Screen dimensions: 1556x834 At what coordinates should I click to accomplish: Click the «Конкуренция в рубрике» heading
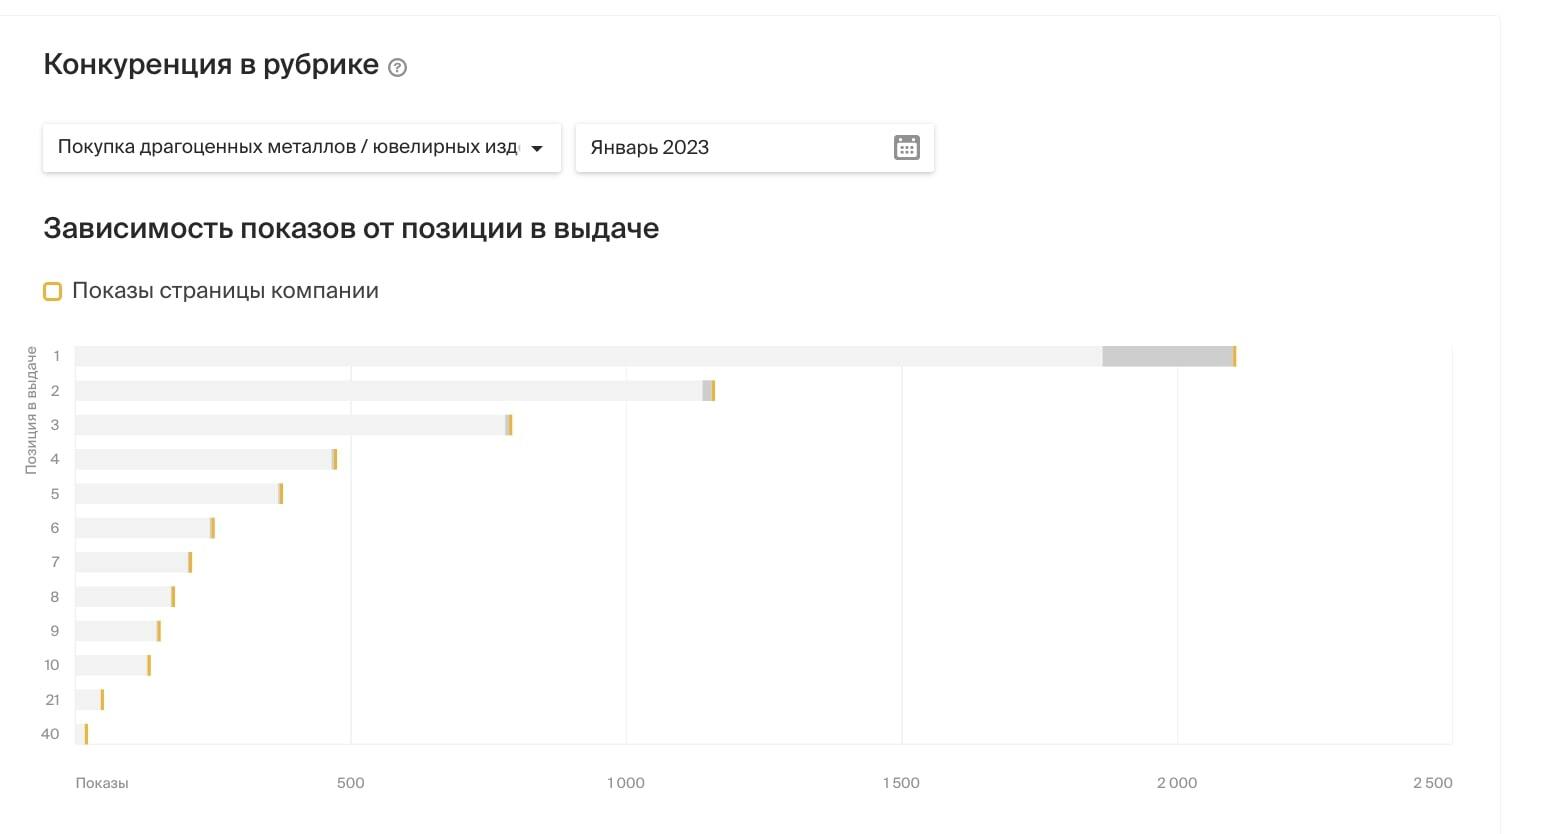tap(211, 65)
